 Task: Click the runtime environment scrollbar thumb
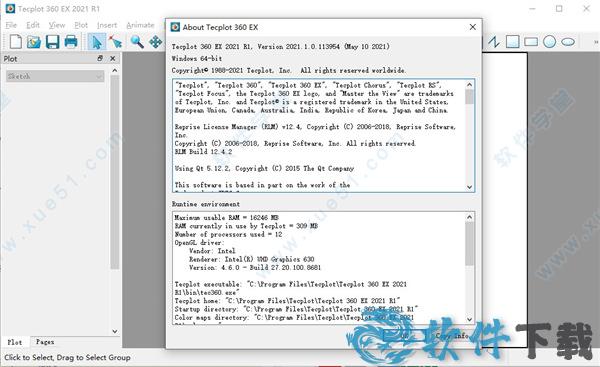[470, 243]
